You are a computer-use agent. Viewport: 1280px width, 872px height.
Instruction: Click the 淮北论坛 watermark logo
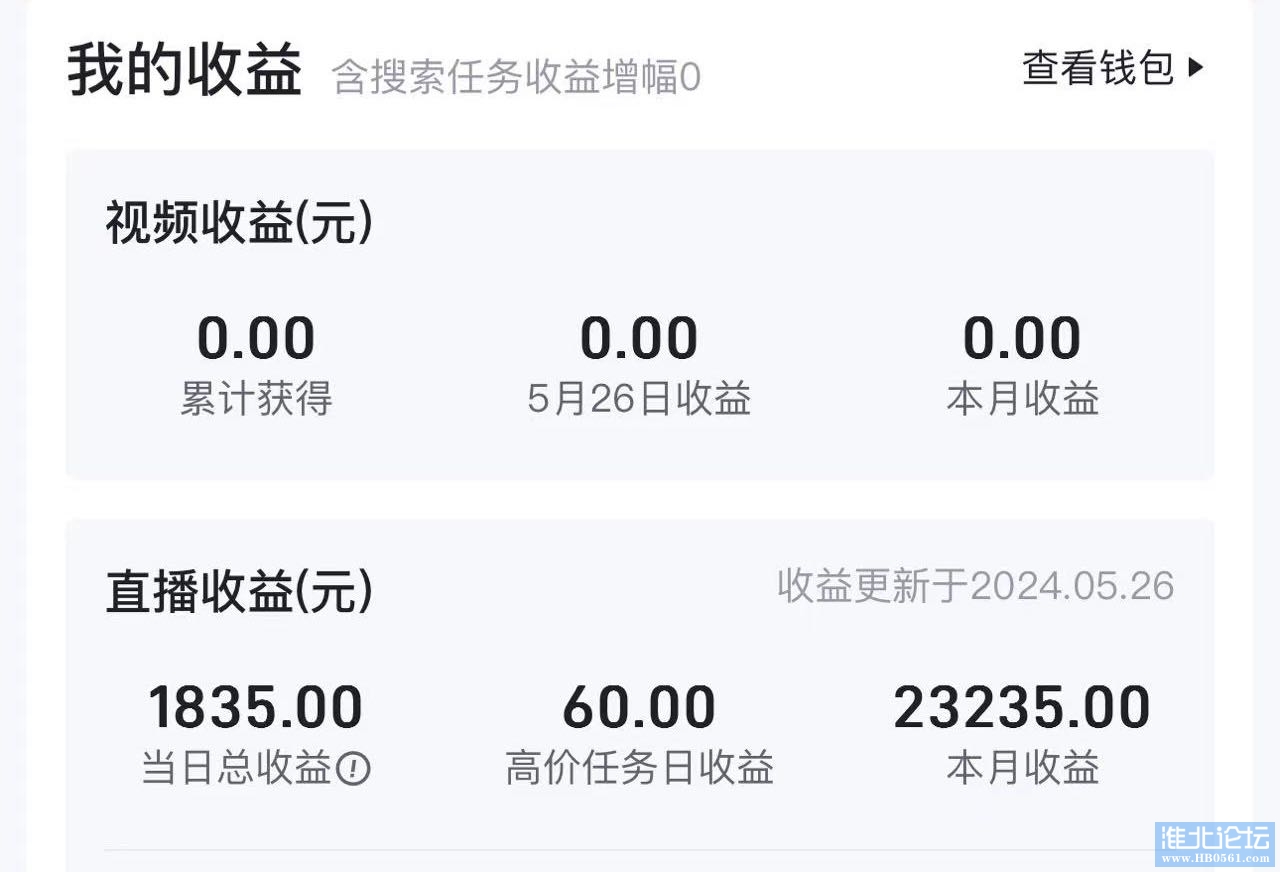click(1215, 844)
